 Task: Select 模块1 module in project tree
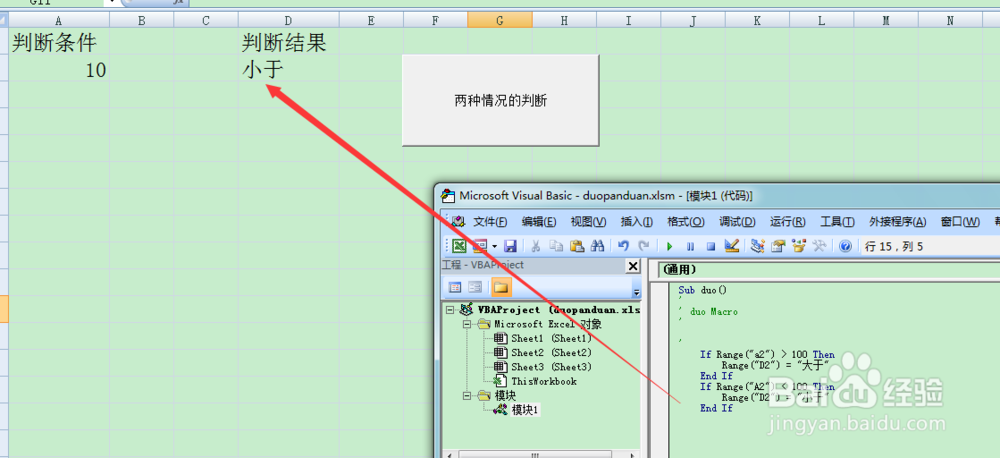[x=525, y=410]
